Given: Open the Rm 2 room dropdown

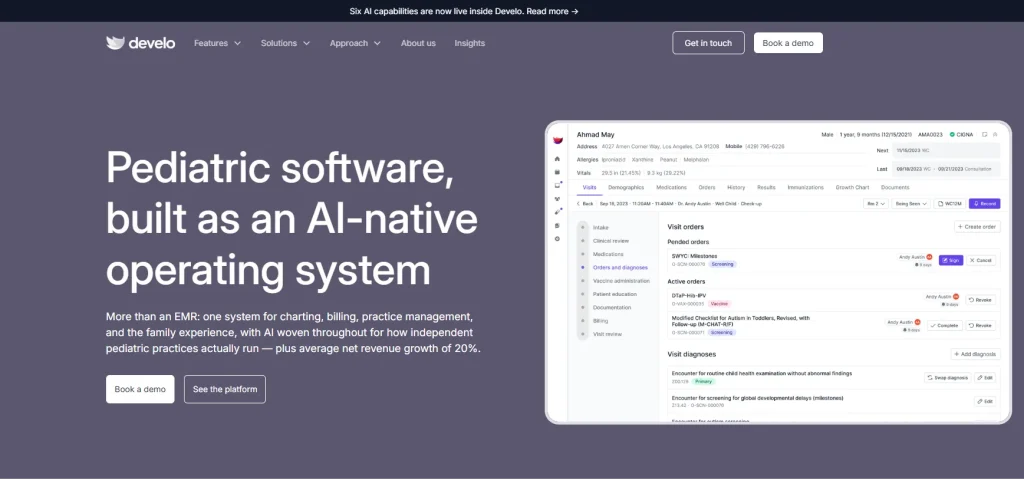Looking at the screenshot, I should point(875,204).
